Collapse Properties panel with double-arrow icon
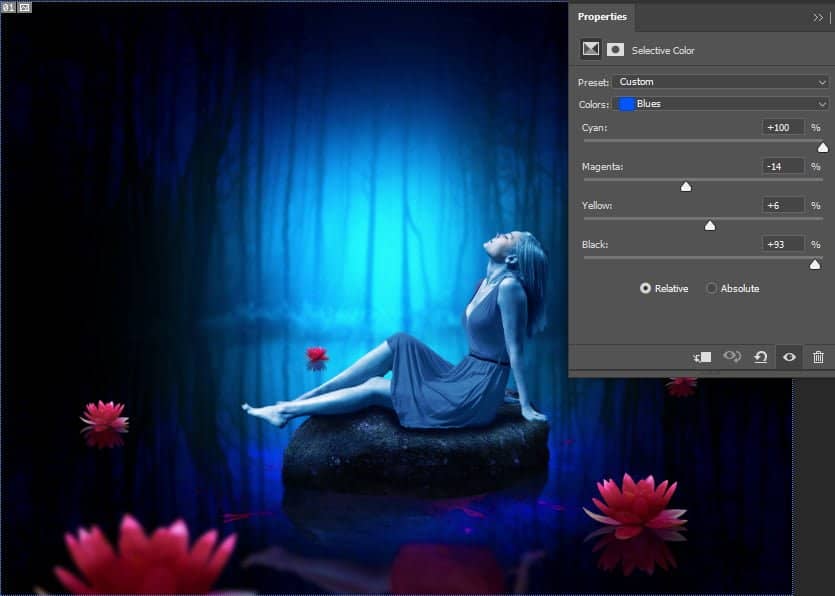The height and width of the screenshot is (596, 835). (818, 17)
